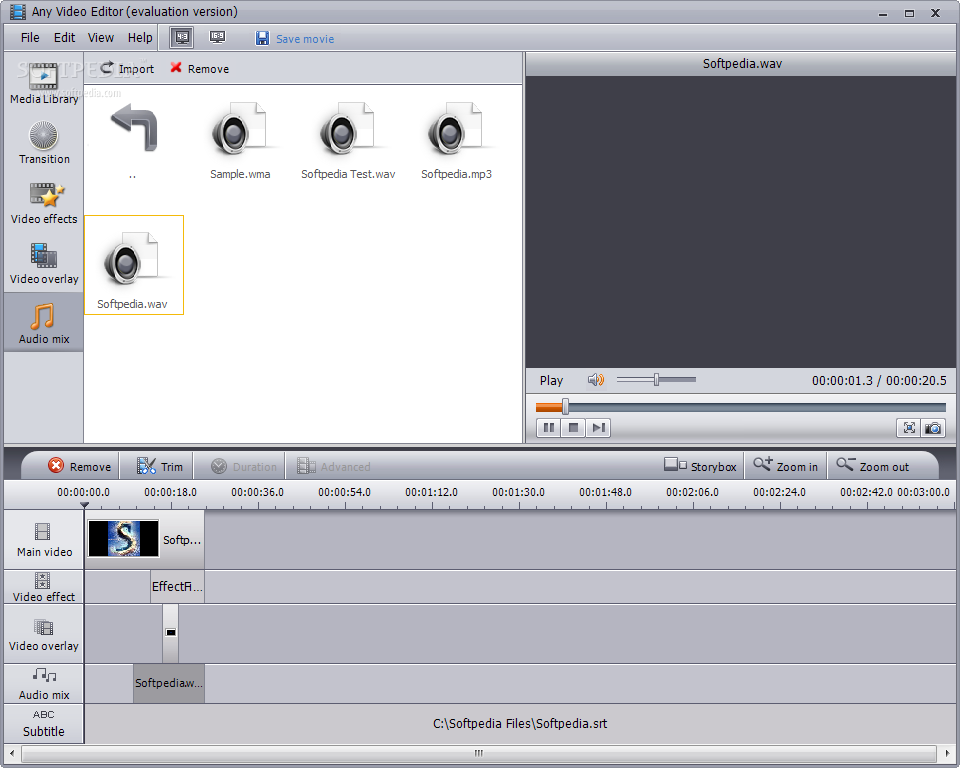This screenshot has height=768, width=960.
Task: Open the Edit menu
Action: (x=64, y=37)
